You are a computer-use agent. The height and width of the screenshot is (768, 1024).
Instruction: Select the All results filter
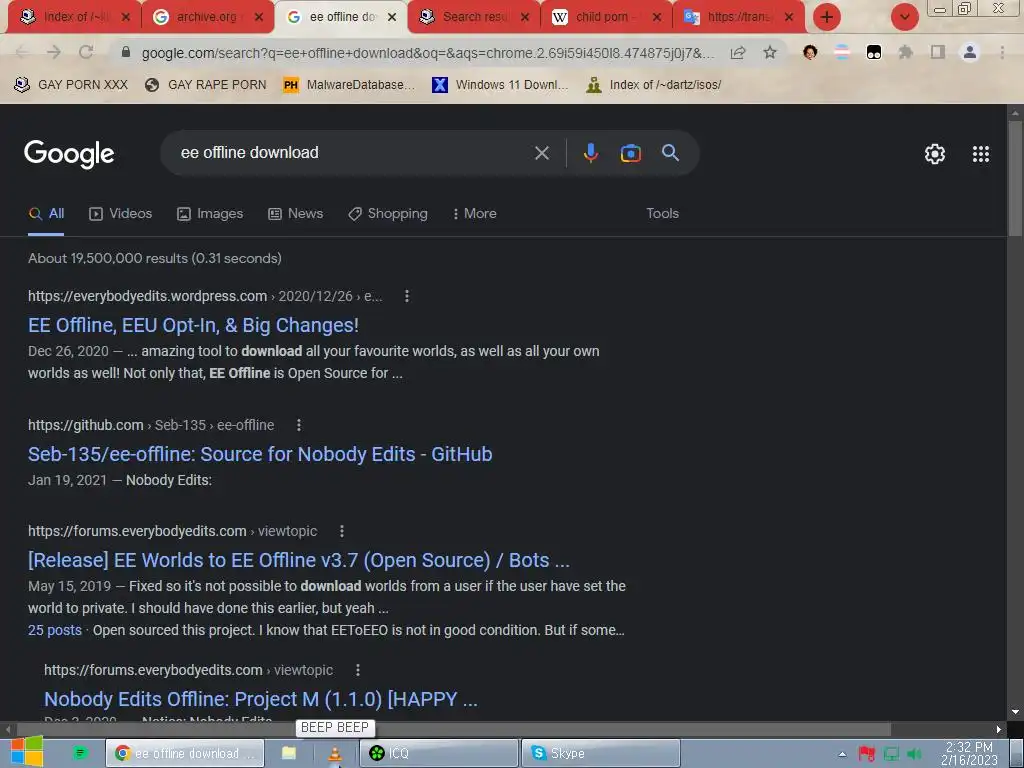(46, 214)
